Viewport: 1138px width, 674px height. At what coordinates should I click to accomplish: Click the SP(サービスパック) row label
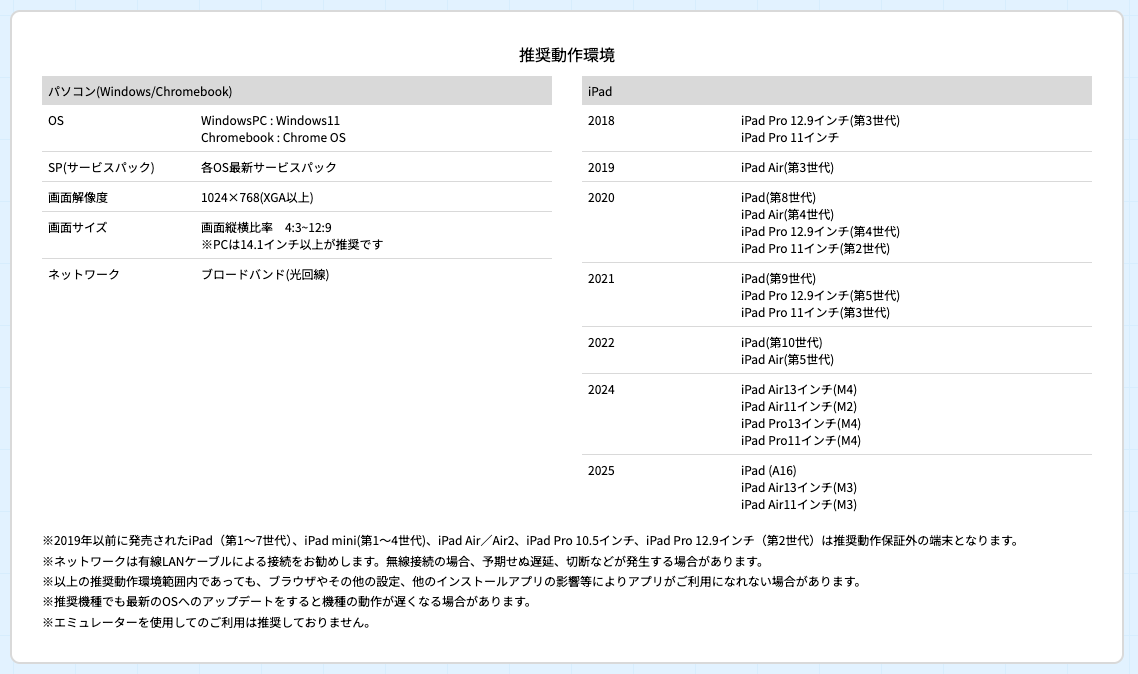click(101, 167)
